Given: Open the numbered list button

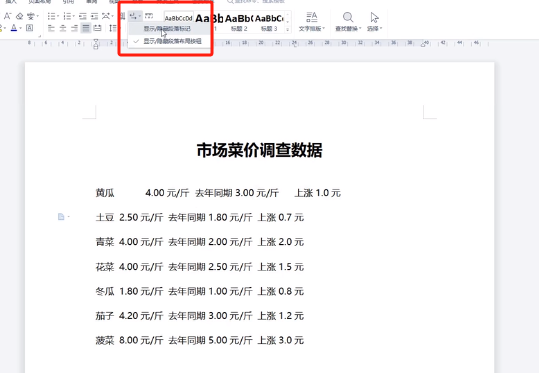Looking at the screenshot, I should pyautogui.click(x=69, y=16).
